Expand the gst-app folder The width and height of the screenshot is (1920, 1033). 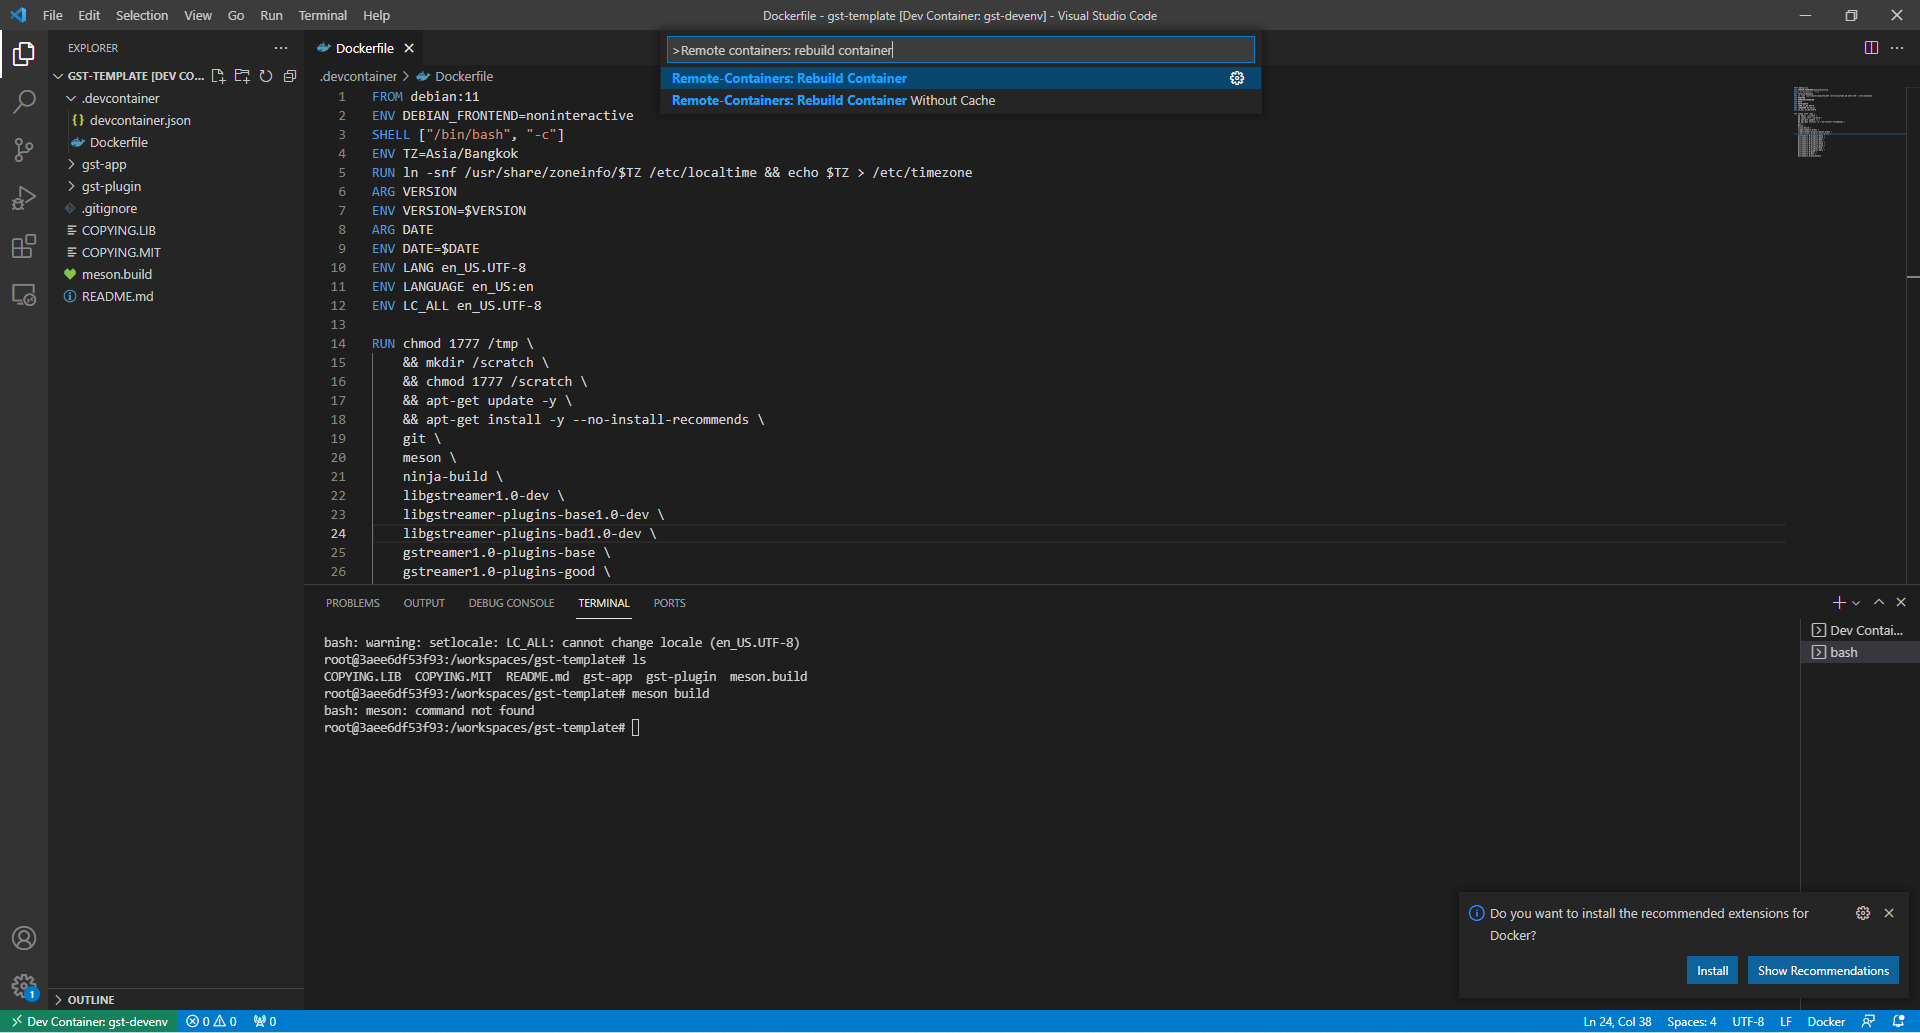pyautogui.click(x=104, y=164)
